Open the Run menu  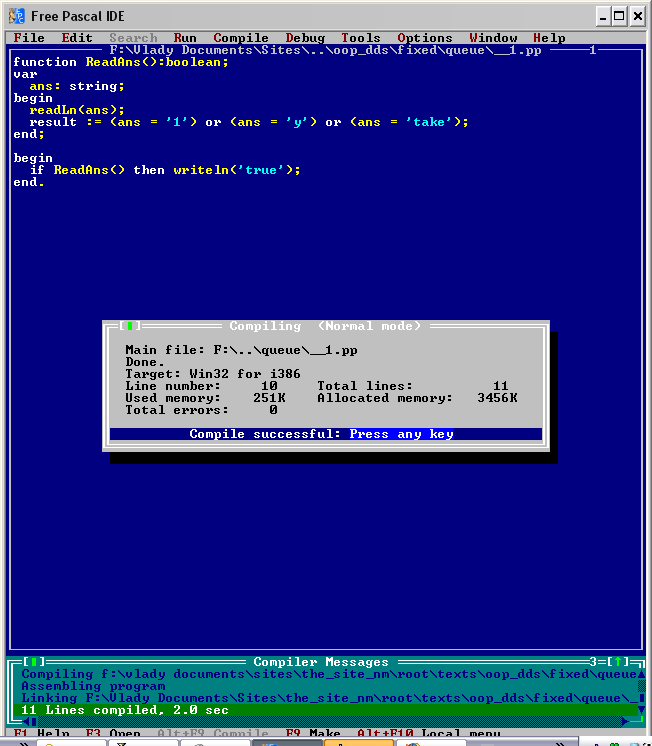pyautogui.click(x=185, y=38)
